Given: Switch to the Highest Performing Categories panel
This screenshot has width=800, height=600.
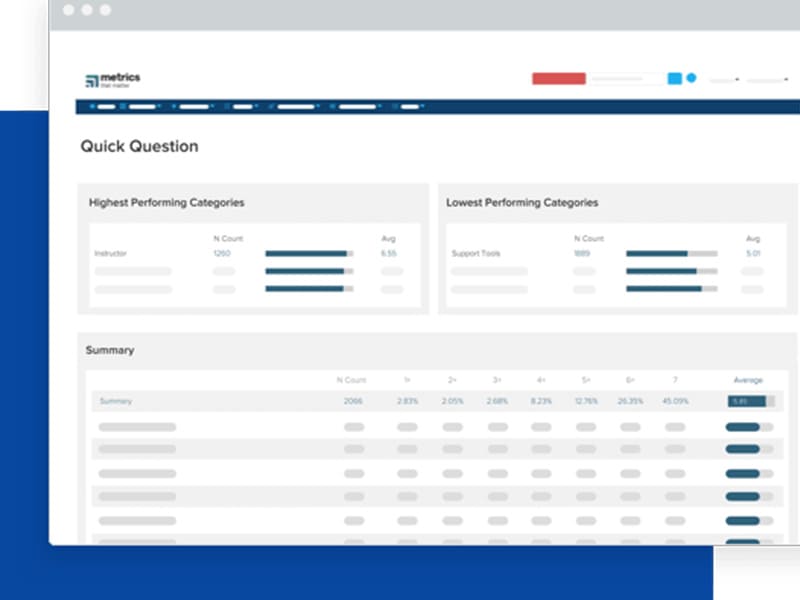Looking at the screenshot, I should click(166, 203).
